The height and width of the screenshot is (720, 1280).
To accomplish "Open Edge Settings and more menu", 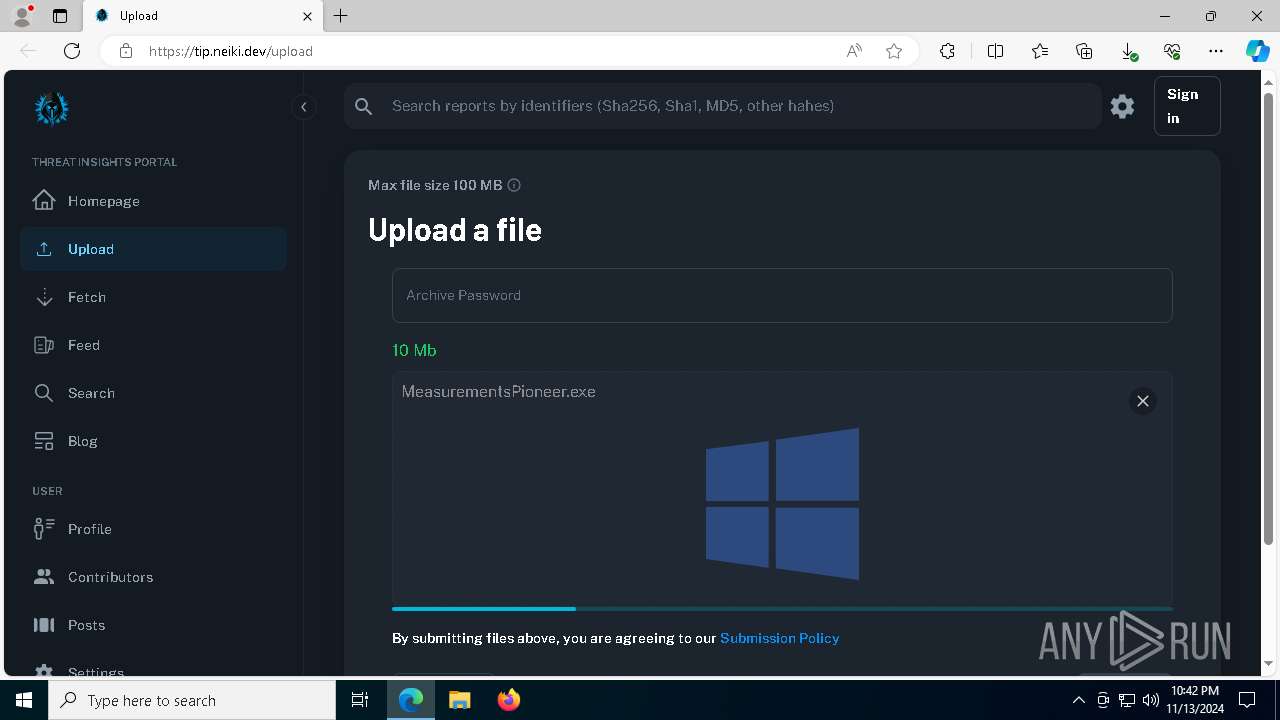I will click(x=1216, y=51).
